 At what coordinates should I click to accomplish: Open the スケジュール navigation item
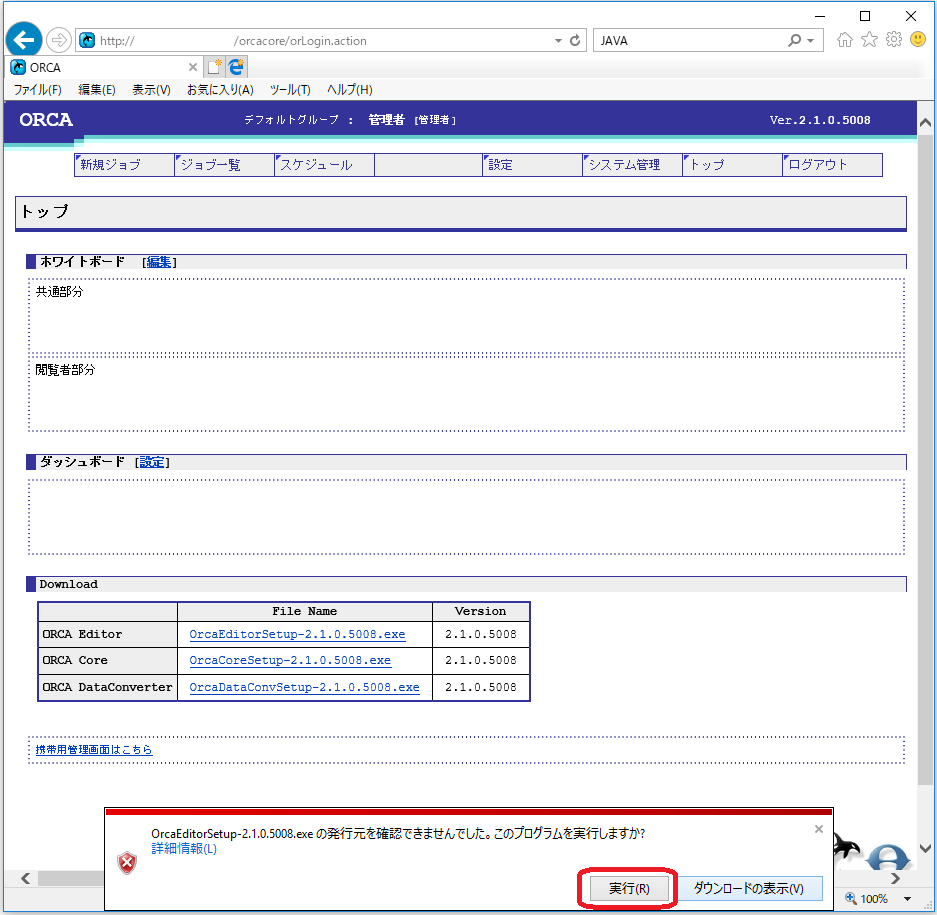tap(324, 165)
